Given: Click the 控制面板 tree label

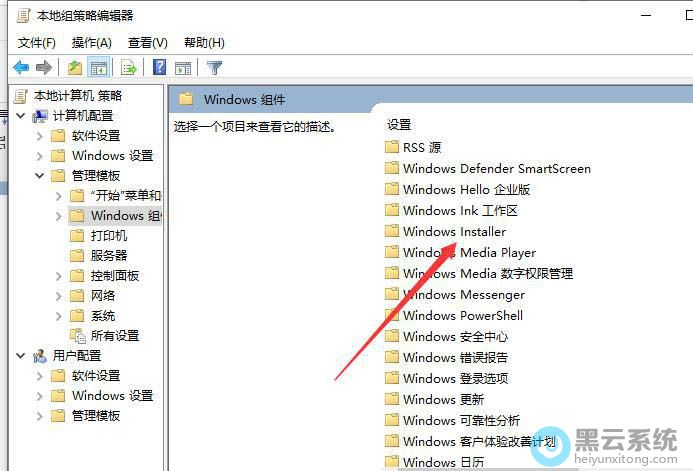Looking at the screenshot, I should coord(115,276).
